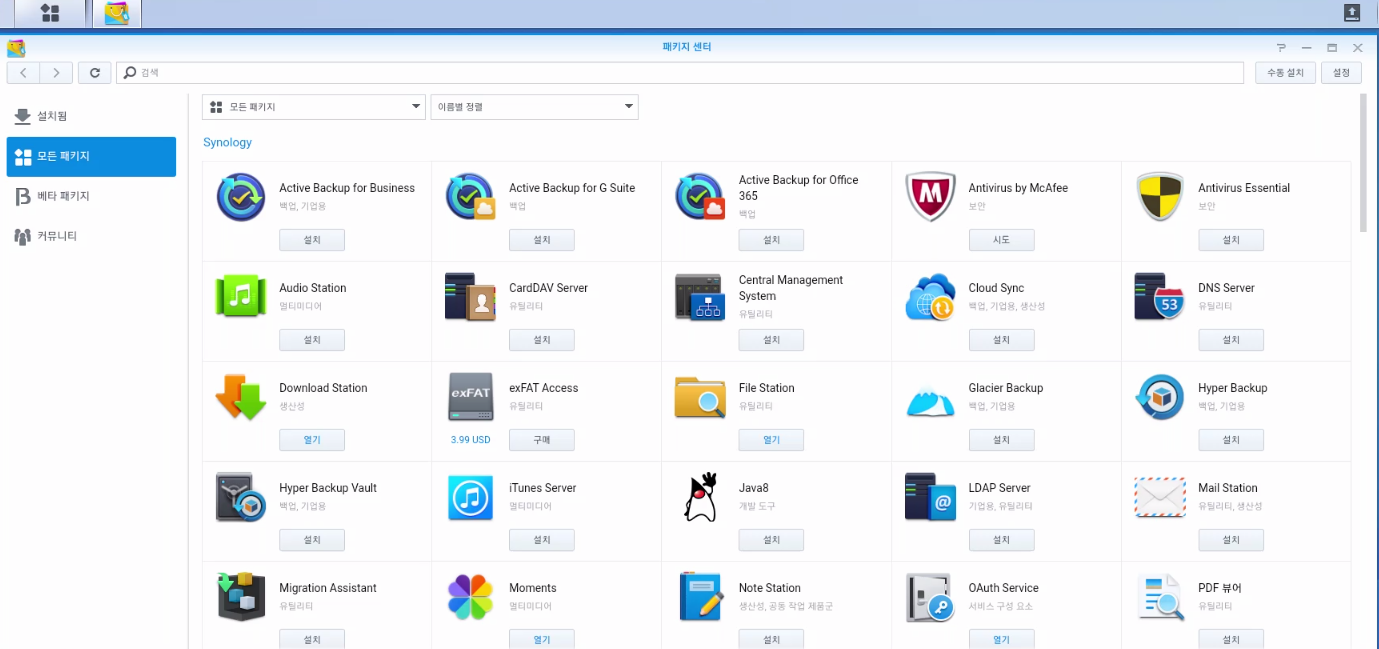Click the Antivirus by McAfee shield icon
Viewport: 1379px width, 649px height.
930,197
